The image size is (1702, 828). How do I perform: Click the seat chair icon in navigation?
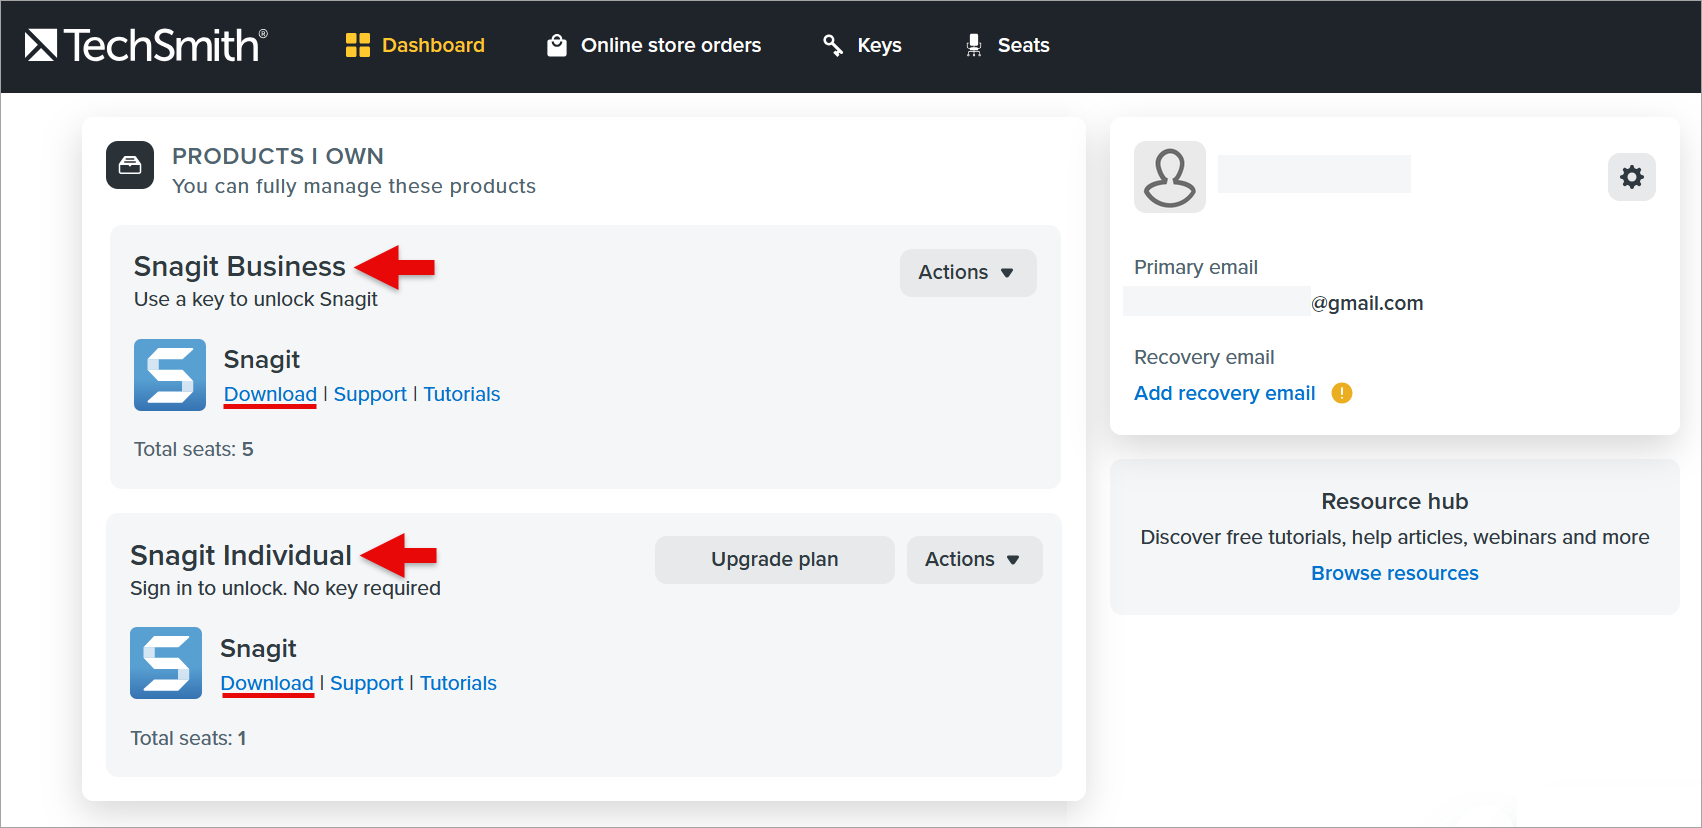974,45
